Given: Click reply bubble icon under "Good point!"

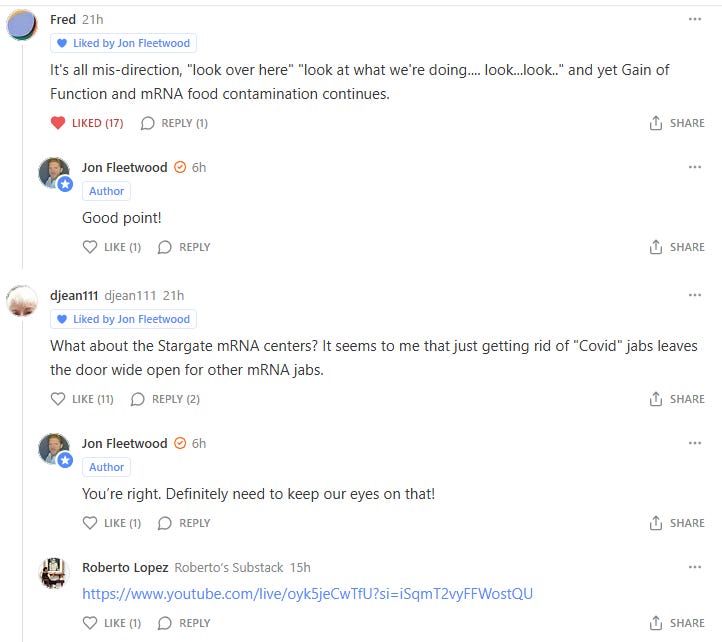Looking at the screenshot, I should (164, 247).
